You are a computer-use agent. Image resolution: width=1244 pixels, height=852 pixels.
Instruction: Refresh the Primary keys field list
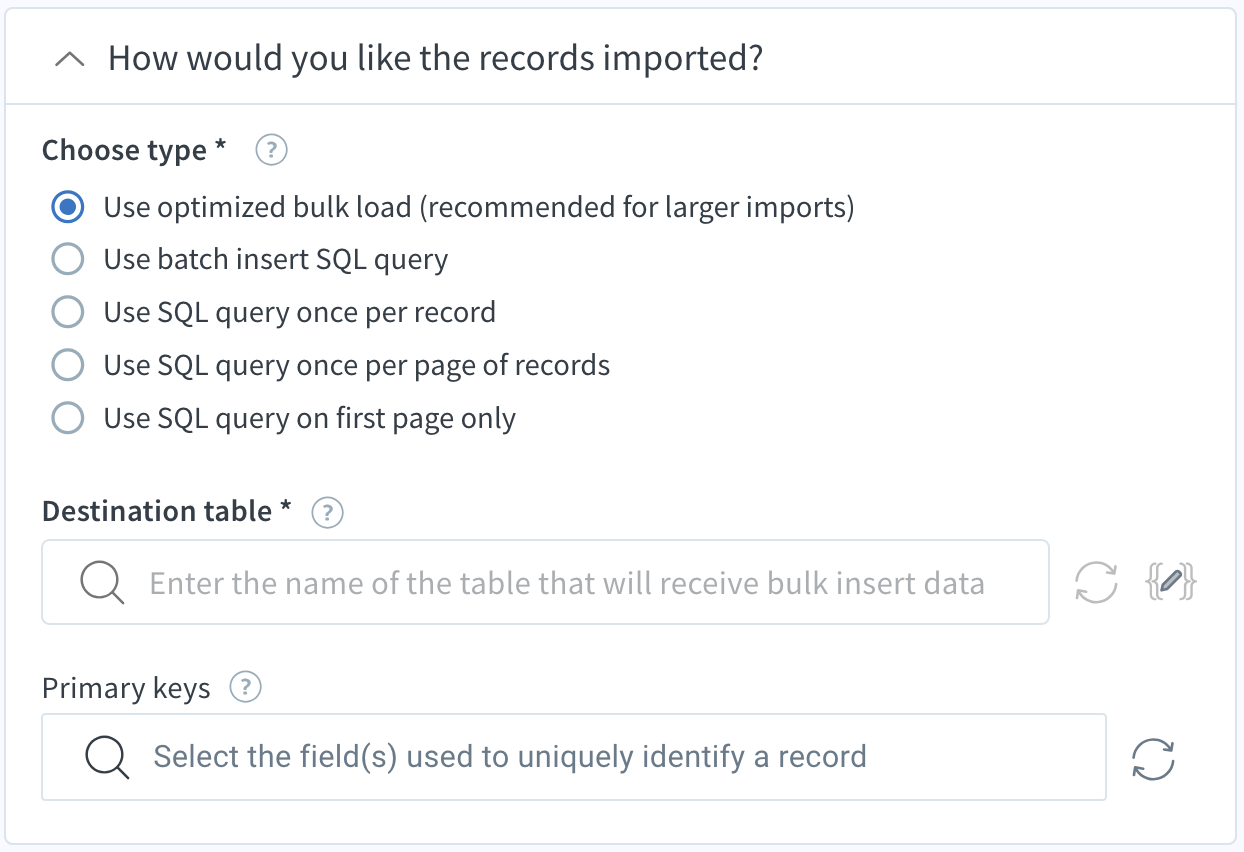[1152, 758]
